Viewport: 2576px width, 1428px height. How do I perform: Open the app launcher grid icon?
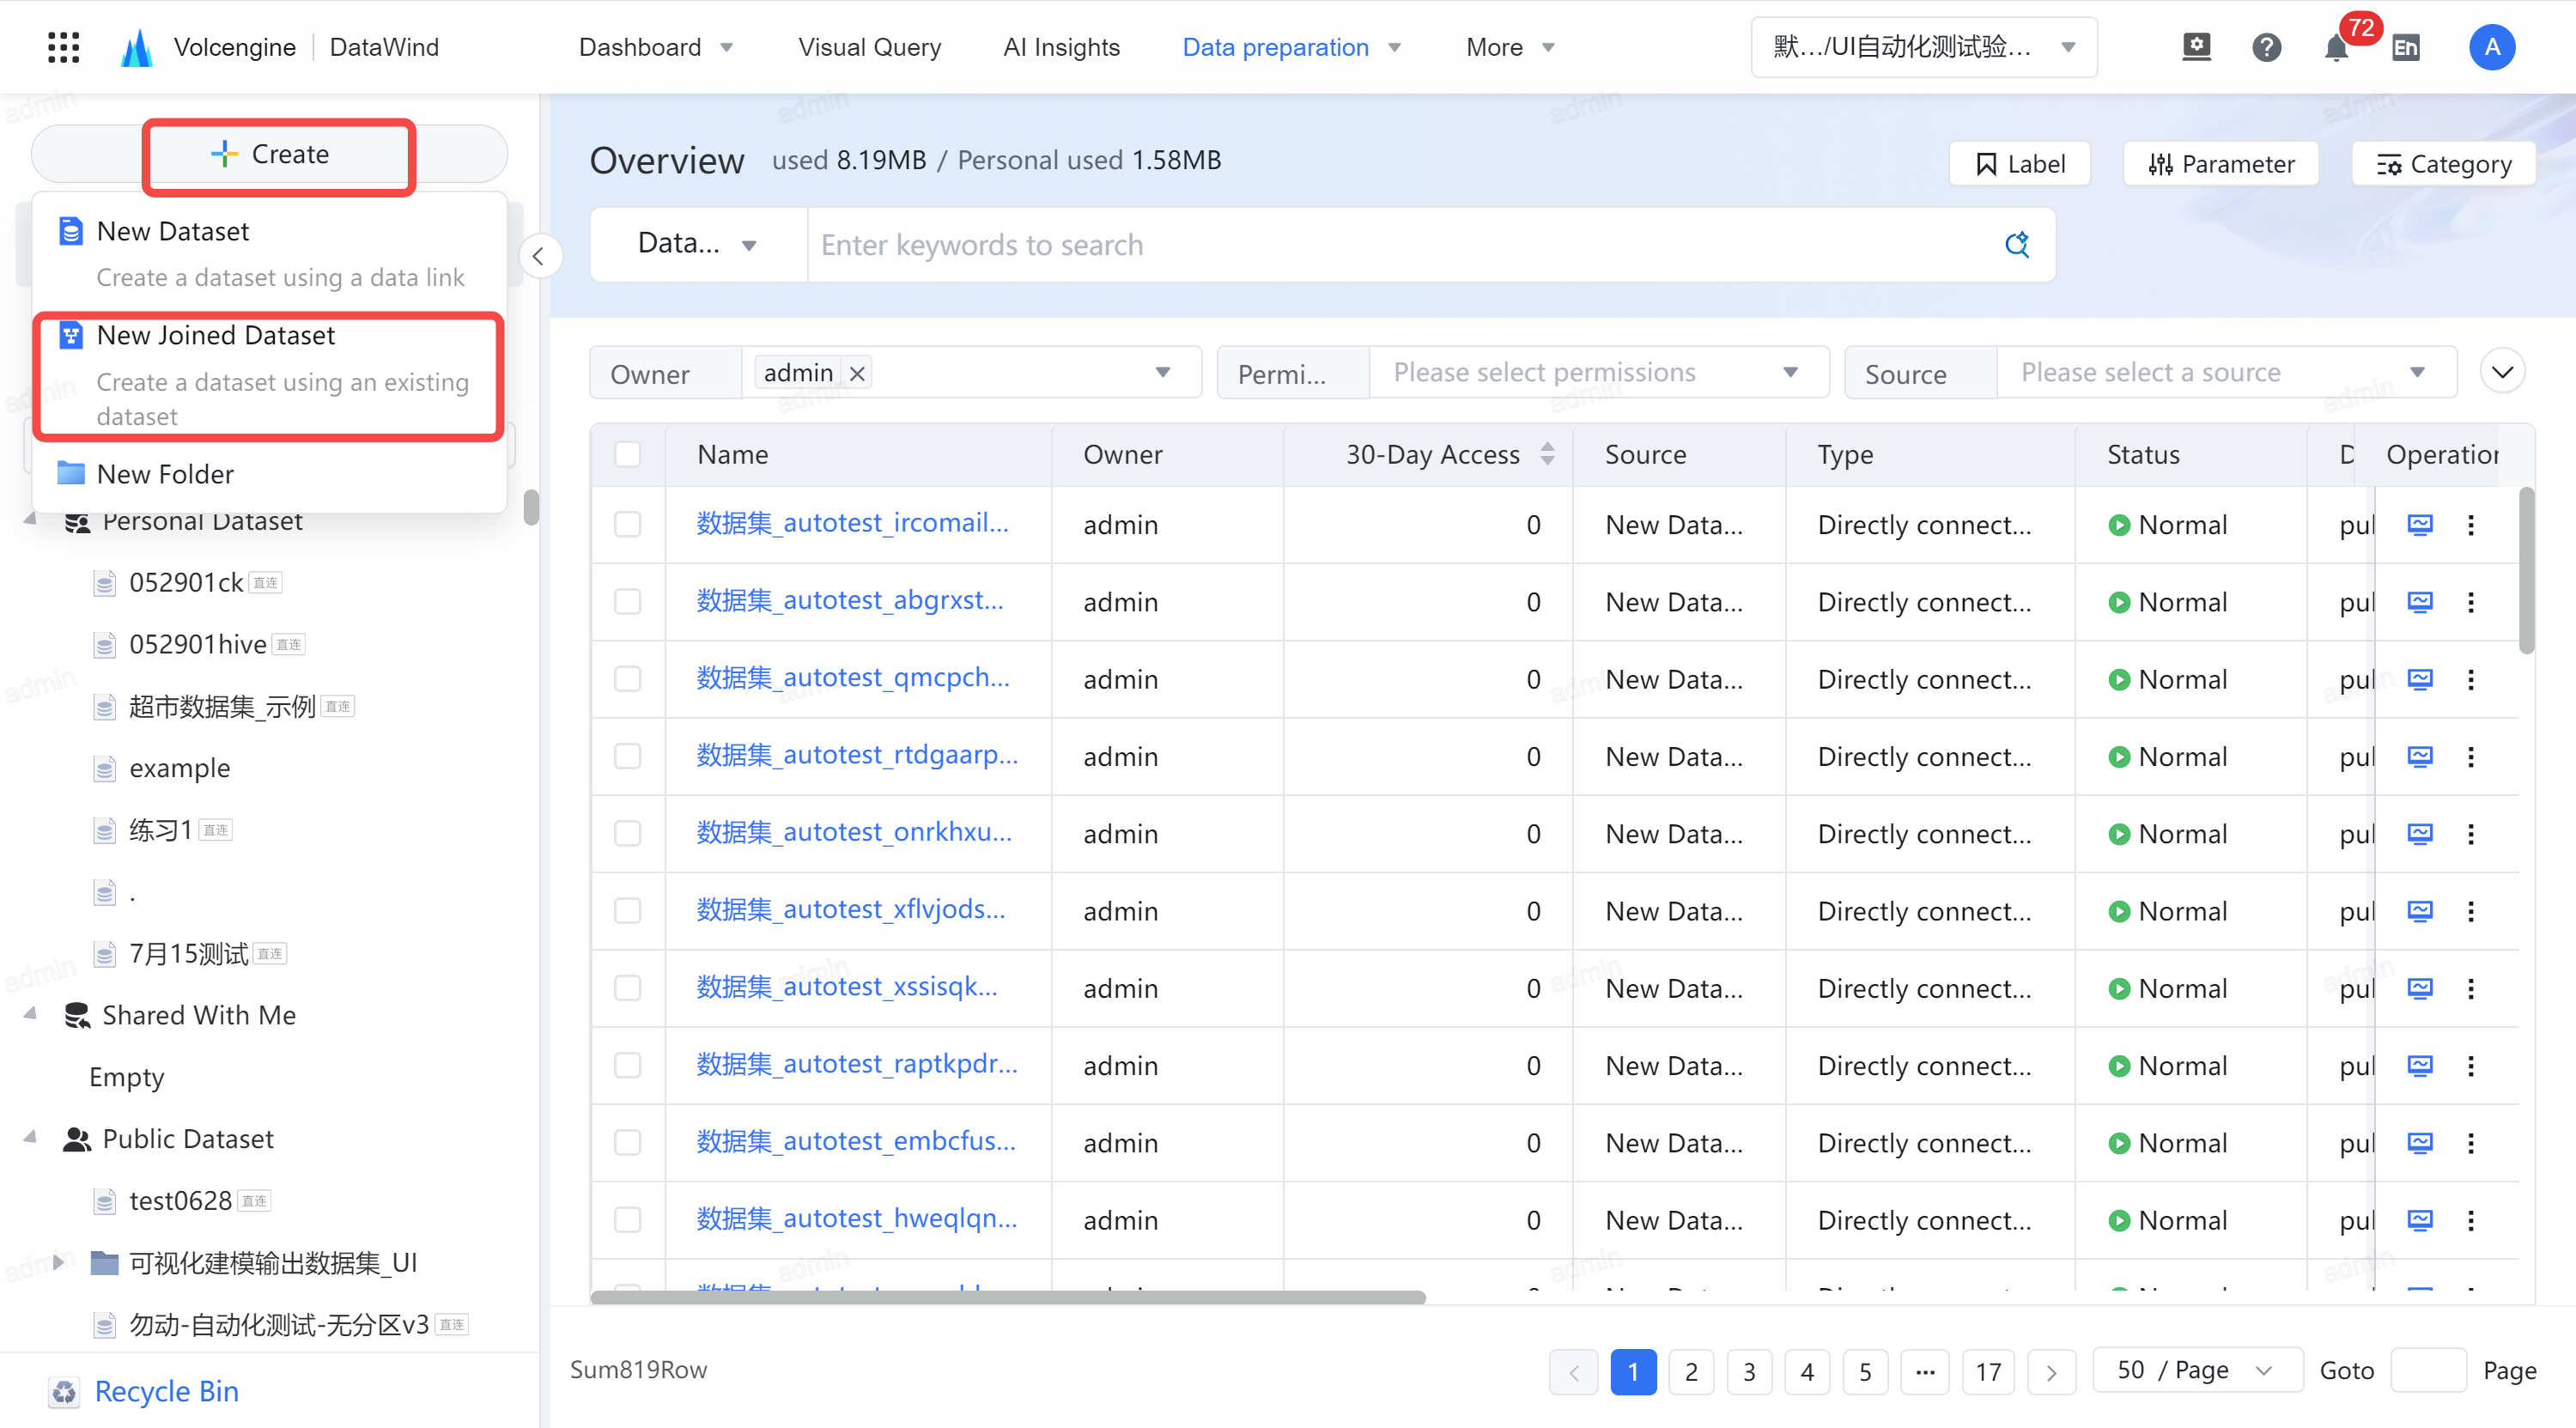click(63, 47)
